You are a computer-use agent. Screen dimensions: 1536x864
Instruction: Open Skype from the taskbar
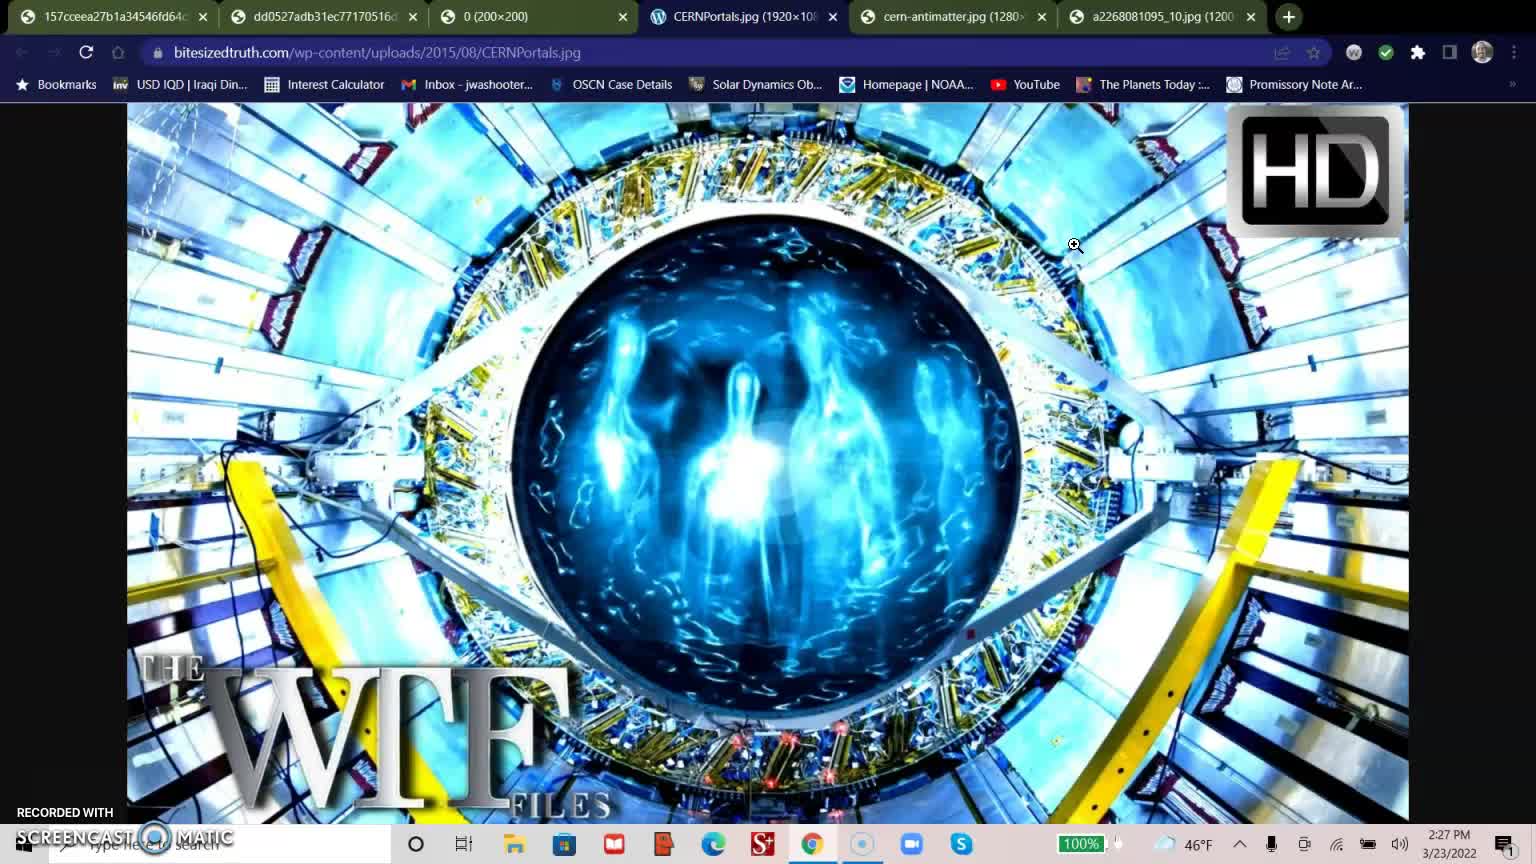click(x=962, y=844)
